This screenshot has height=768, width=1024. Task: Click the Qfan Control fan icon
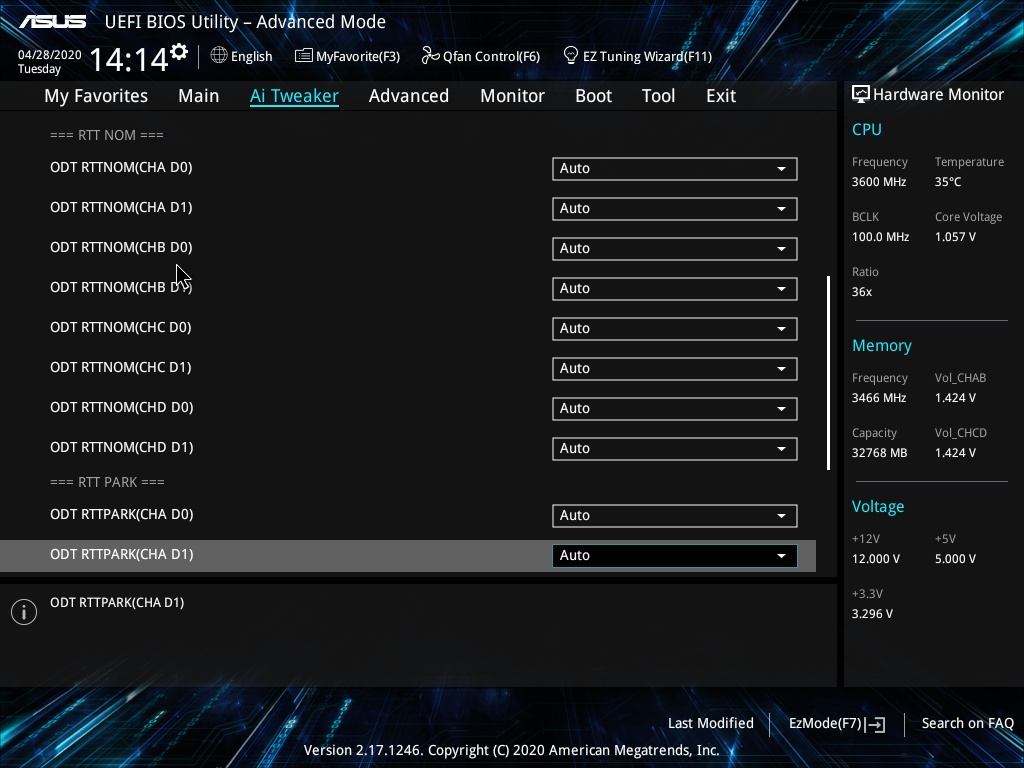point(430,56)
